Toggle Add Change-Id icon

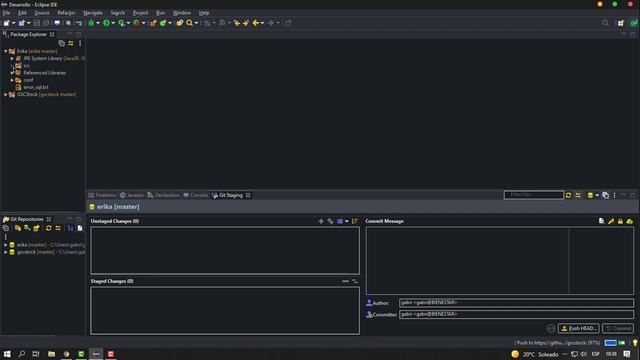pyautogui.click(x=630, y=221)
